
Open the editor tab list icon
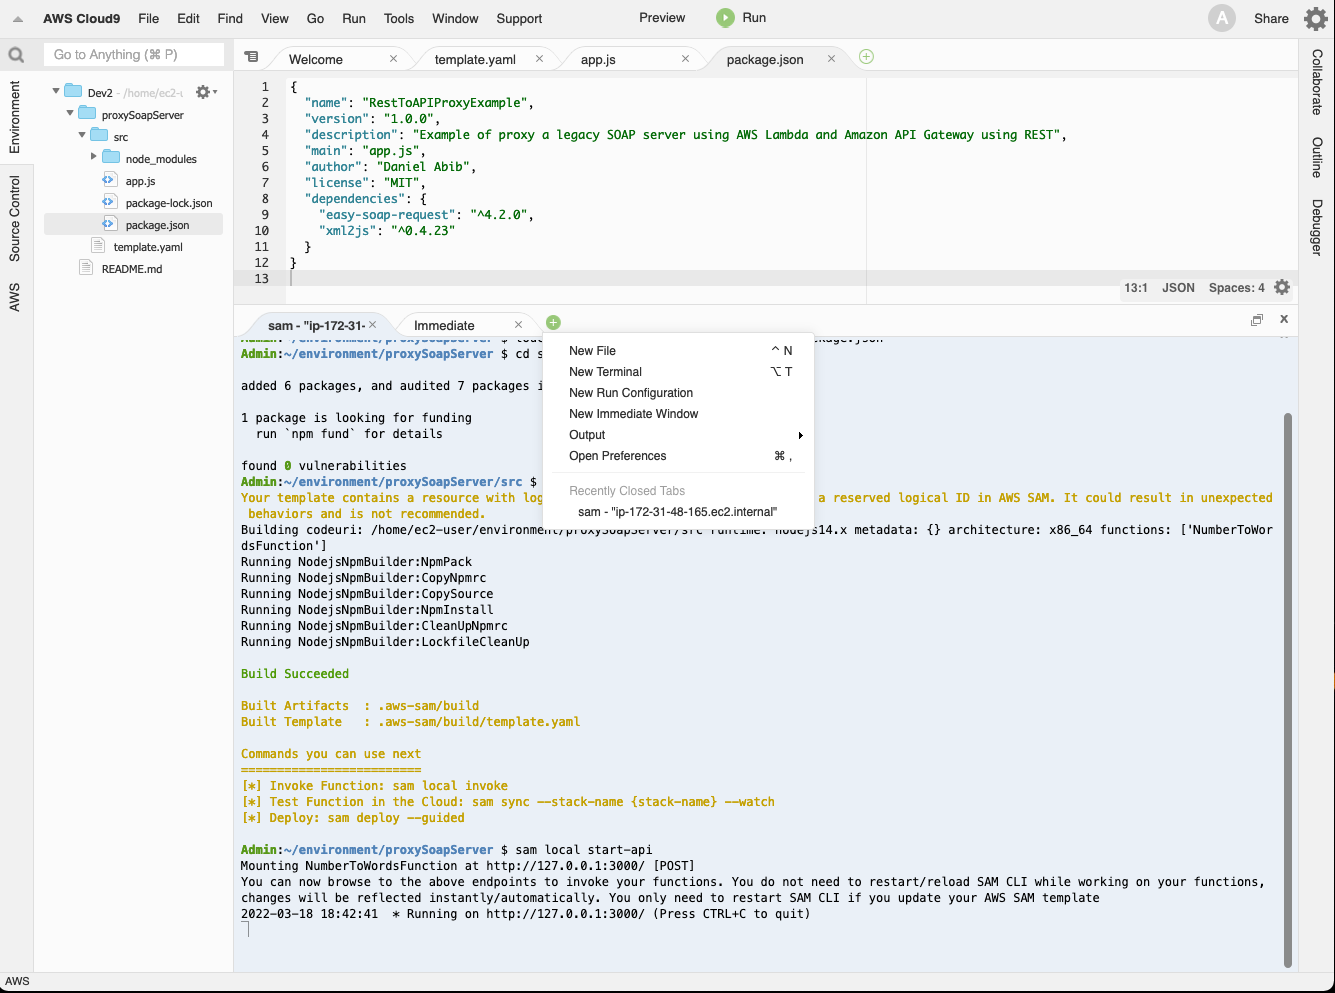(x=251, y=58)
